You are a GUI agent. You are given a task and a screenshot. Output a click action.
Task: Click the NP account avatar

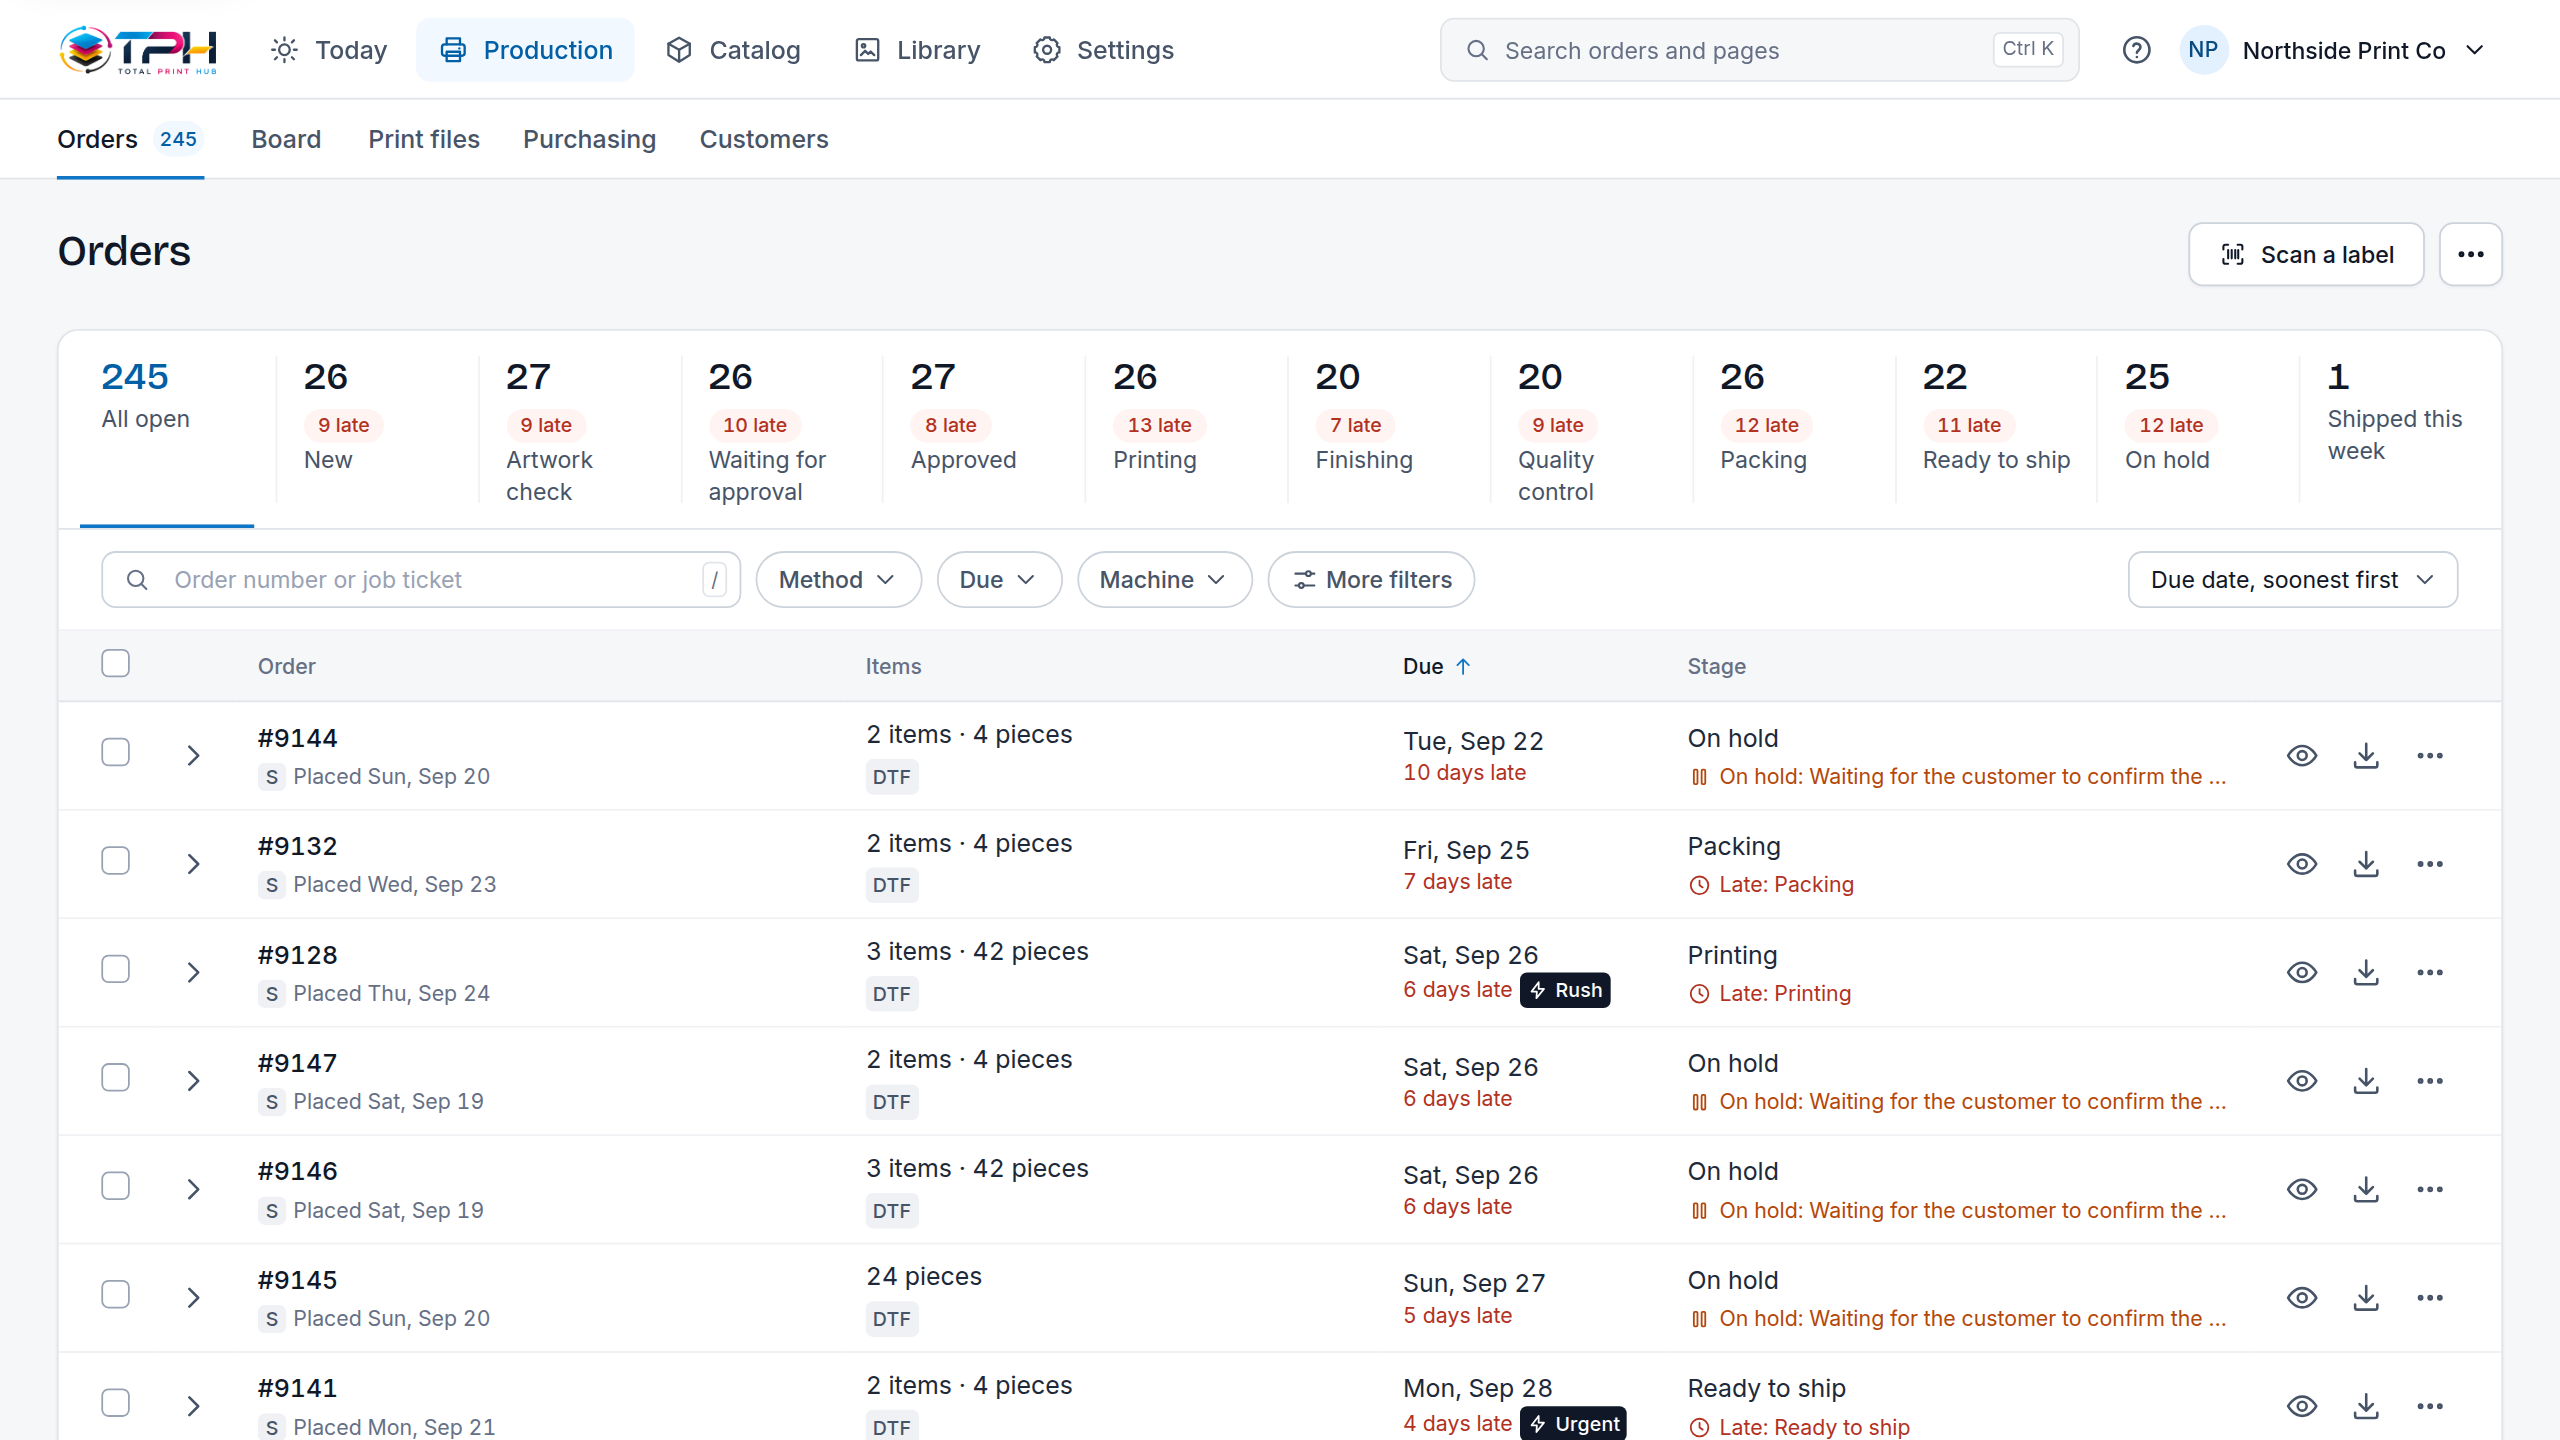2203,50
